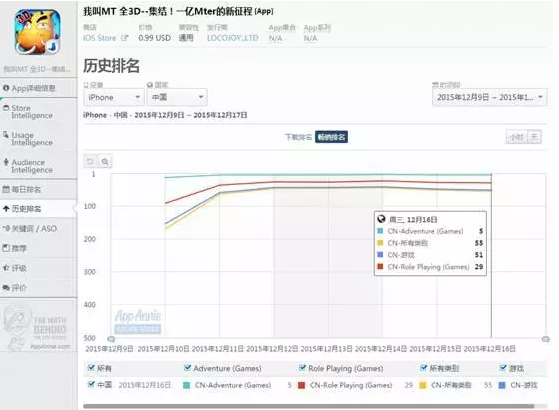Viewport: 559px width, 410px height.
Task: Click the CN-游戏 blue legend swatch
Action: pyautogui.click(x=502, y=385)
